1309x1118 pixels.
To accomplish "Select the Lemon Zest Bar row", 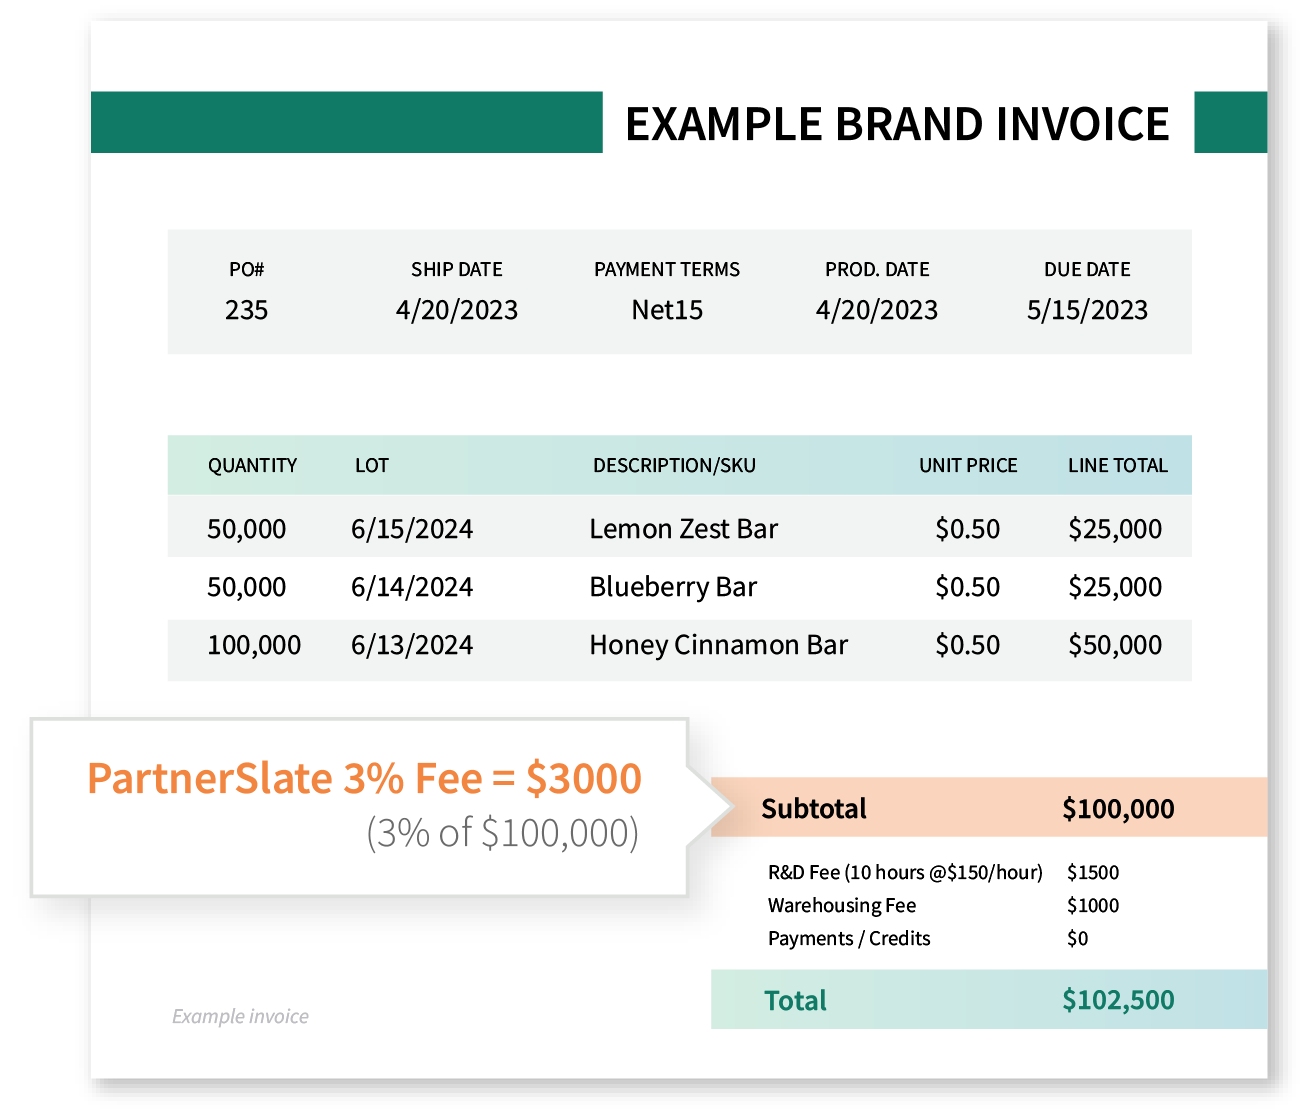I will [x=684, y=528].
